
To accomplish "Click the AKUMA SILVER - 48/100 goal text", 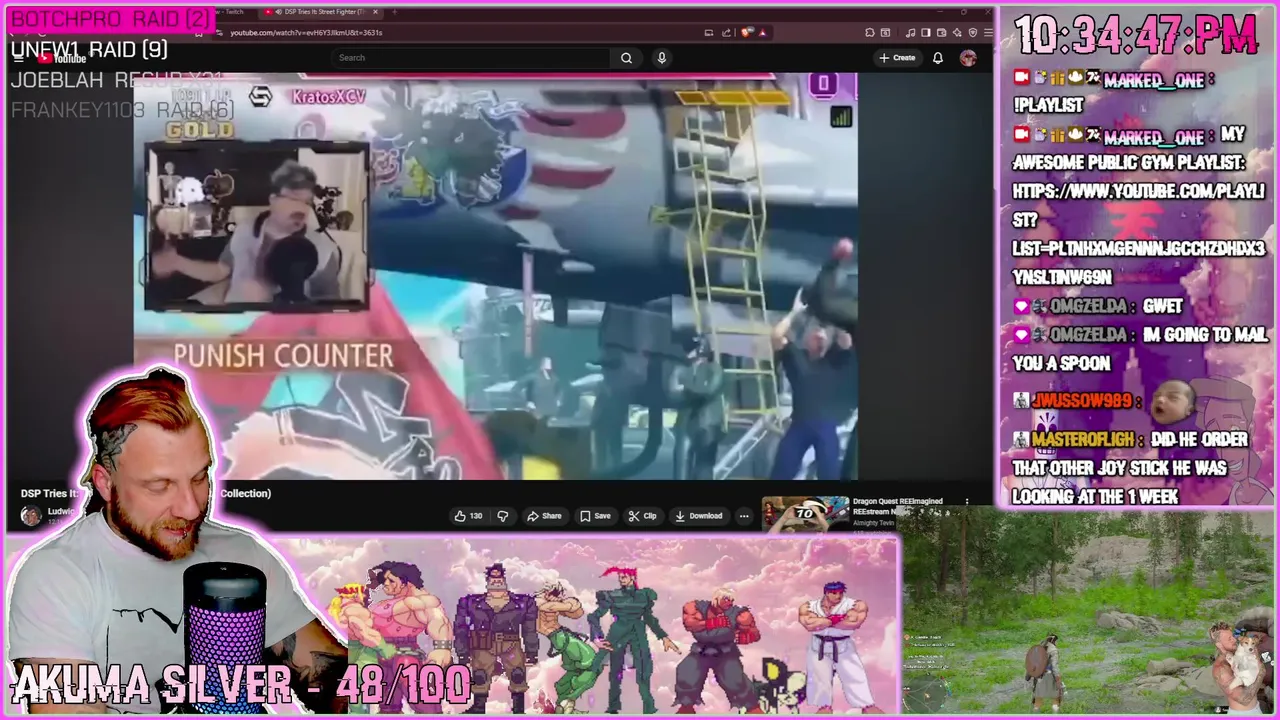I will click(x=241, y=685).
